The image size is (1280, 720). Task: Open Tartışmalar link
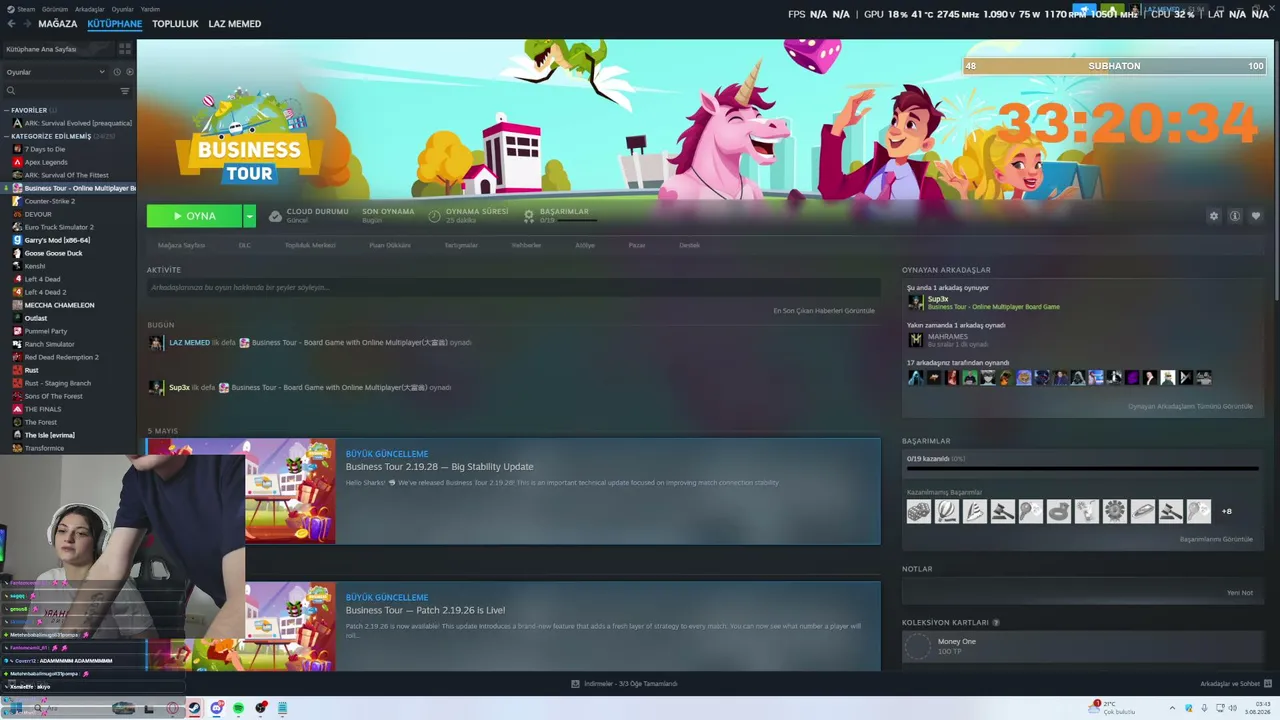(x=461, y=245)
